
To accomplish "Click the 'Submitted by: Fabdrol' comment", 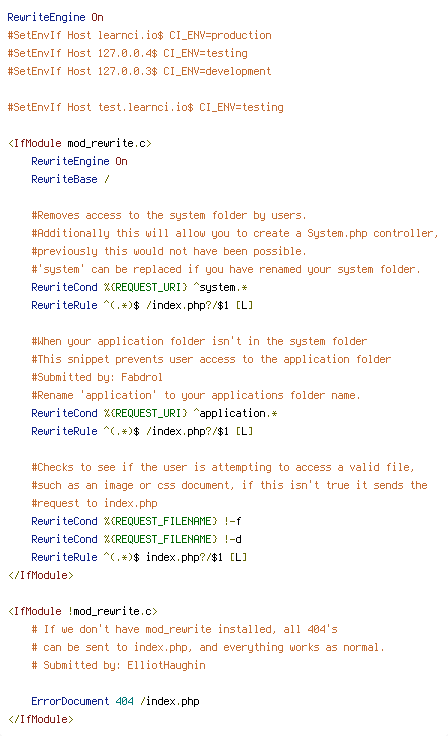I will (x=97, y=377).
